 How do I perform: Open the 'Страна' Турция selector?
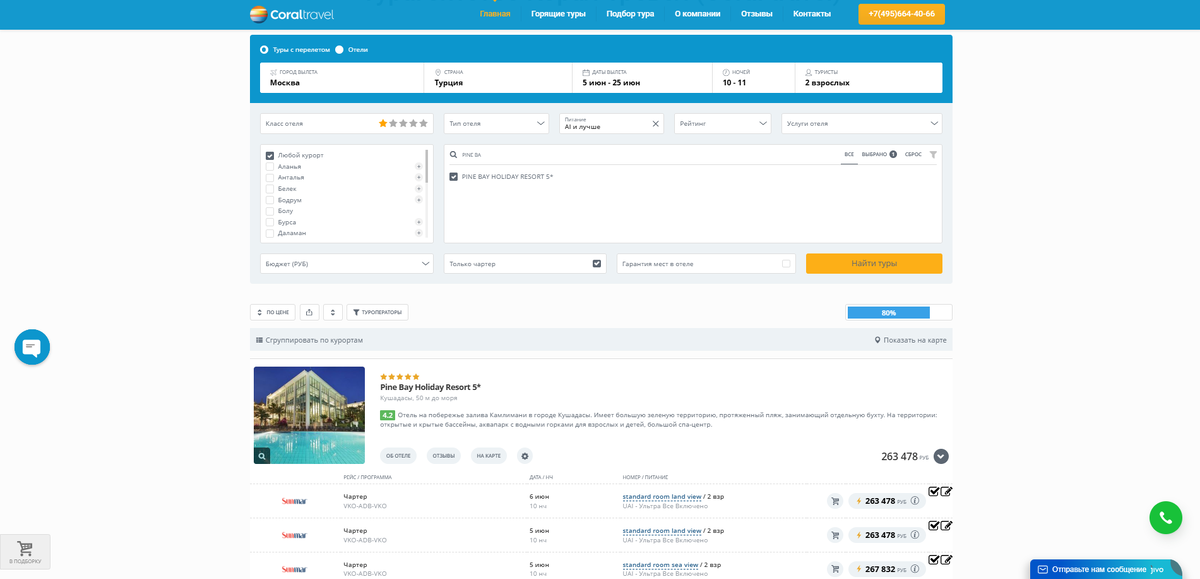tap(498, 78)
